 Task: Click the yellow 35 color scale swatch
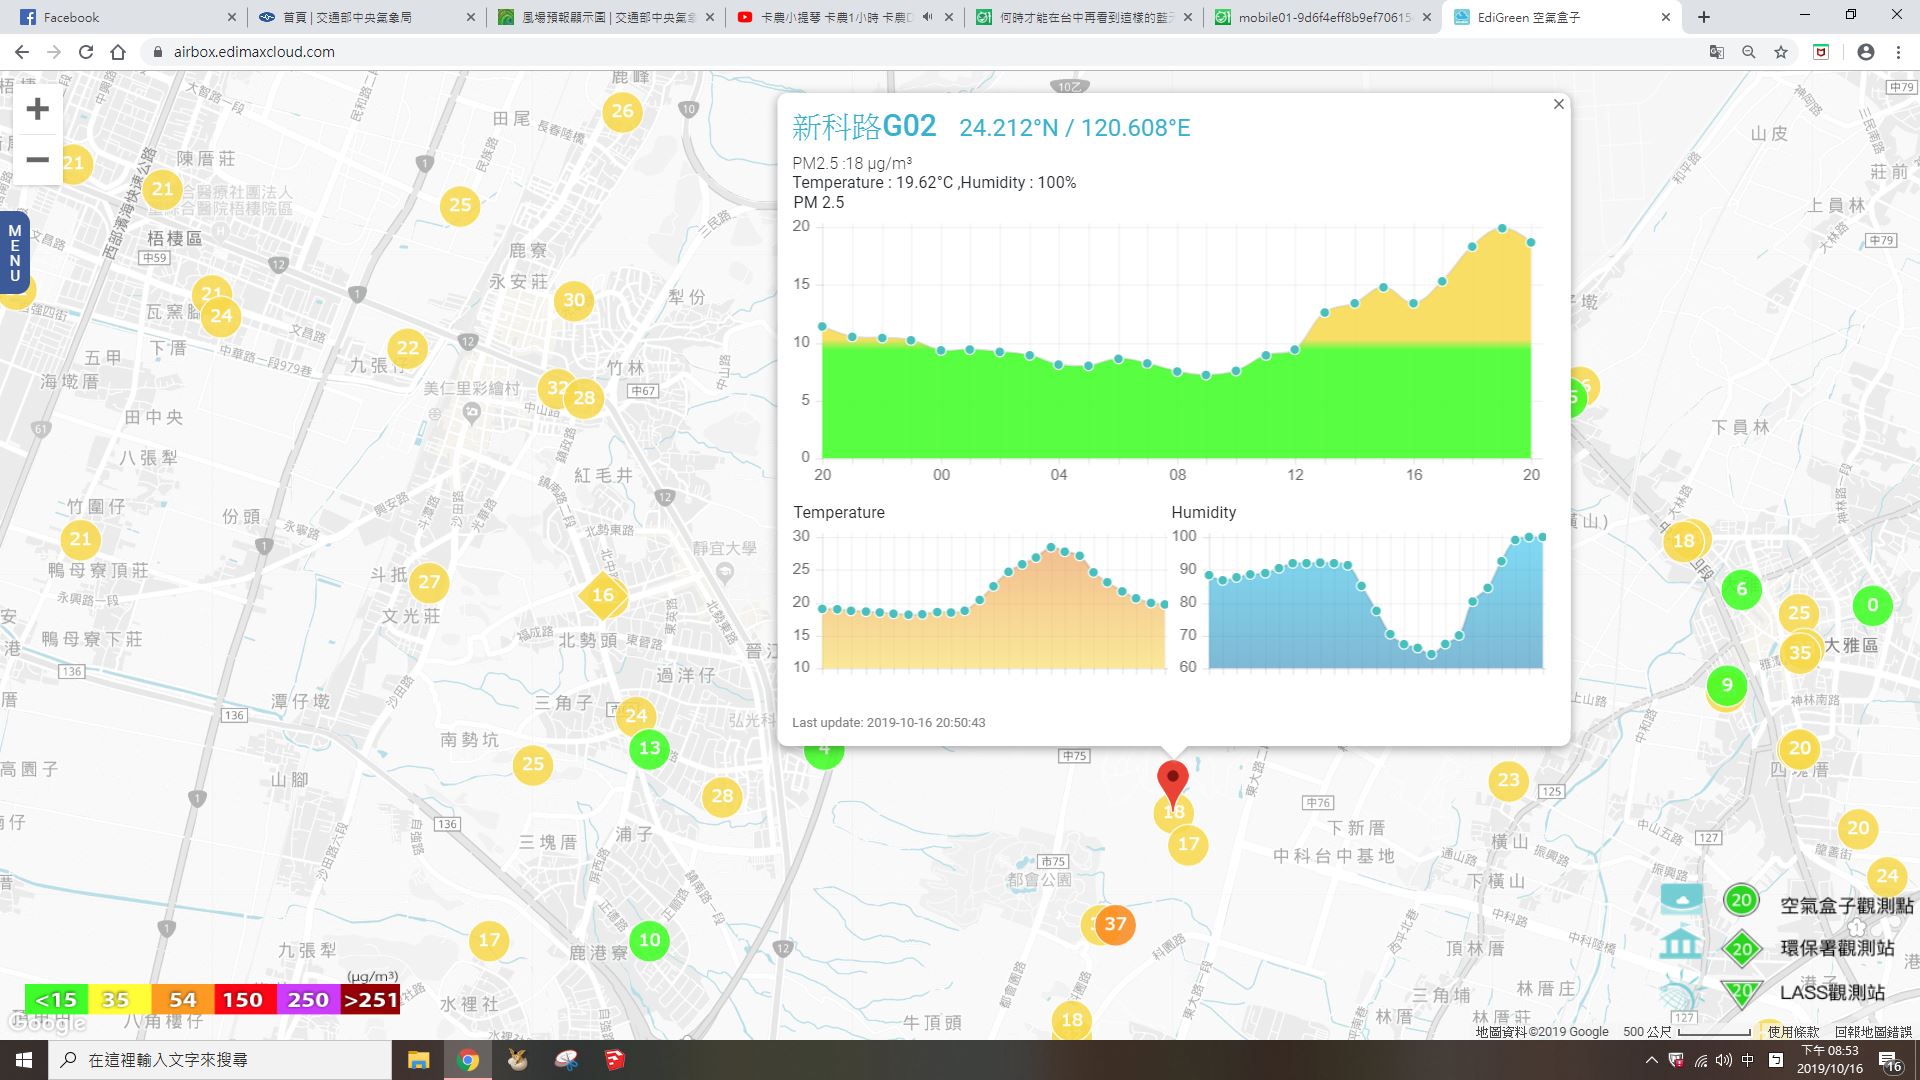pos(118,999)
